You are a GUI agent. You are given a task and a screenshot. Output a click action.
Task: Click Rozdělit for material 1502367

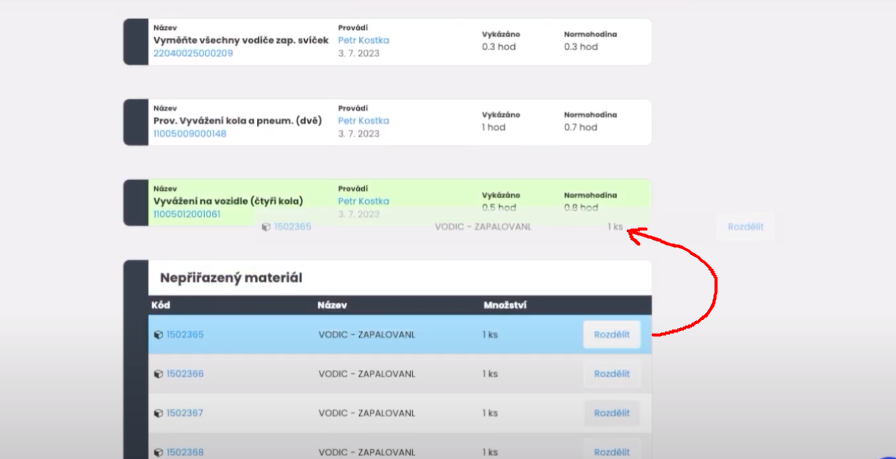[612, 413]
